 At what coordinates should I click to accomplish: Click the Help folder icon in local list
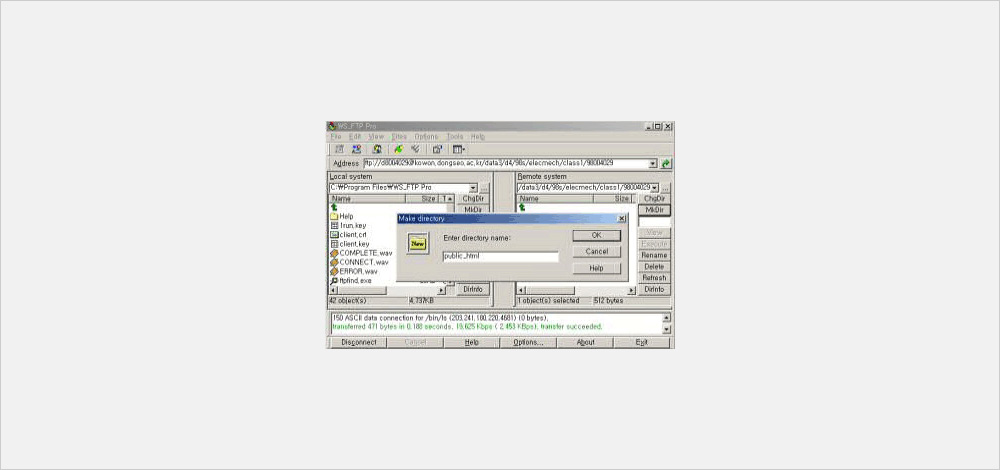(x=334, y=216)
